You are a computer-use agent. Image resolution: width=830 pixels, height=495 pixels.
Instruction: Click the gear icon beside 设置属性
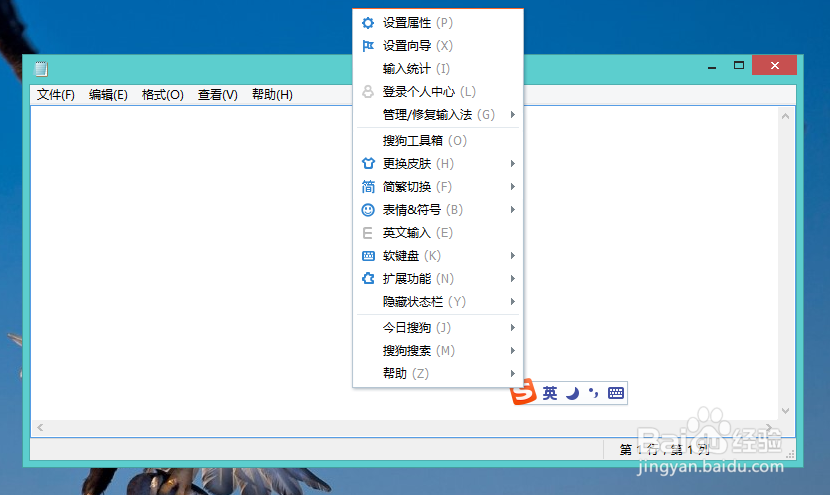point(368,23)
